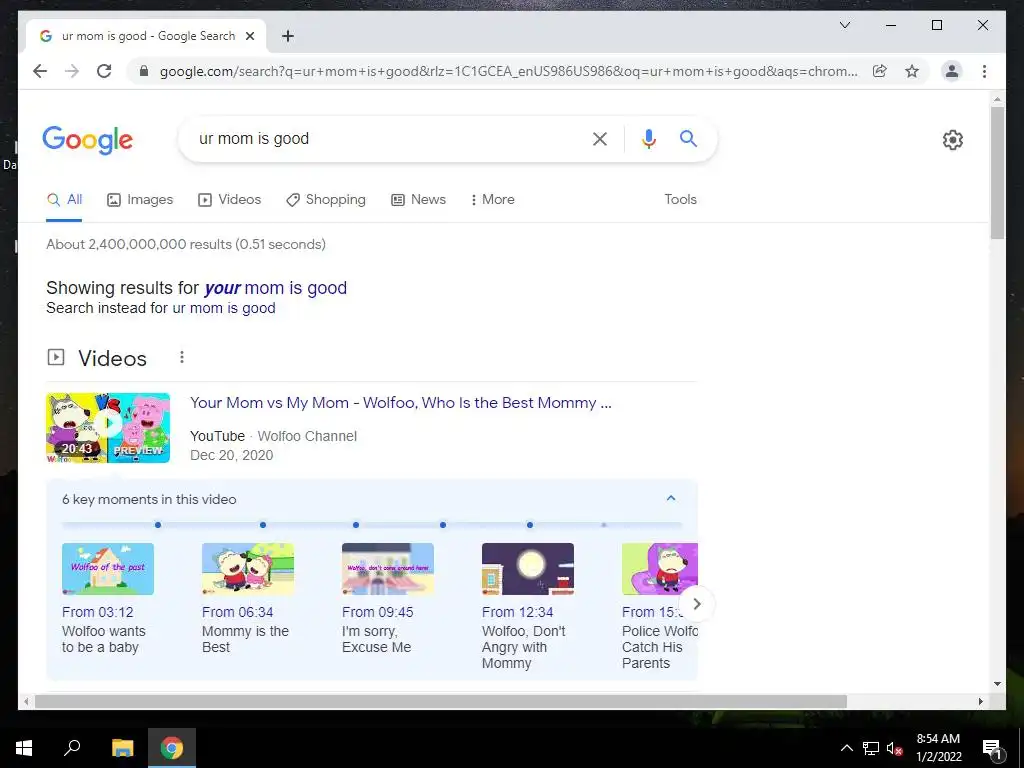The image size is (1024, 768).
Task: Open the Videos section three-dot options
Action: [182, 357]
